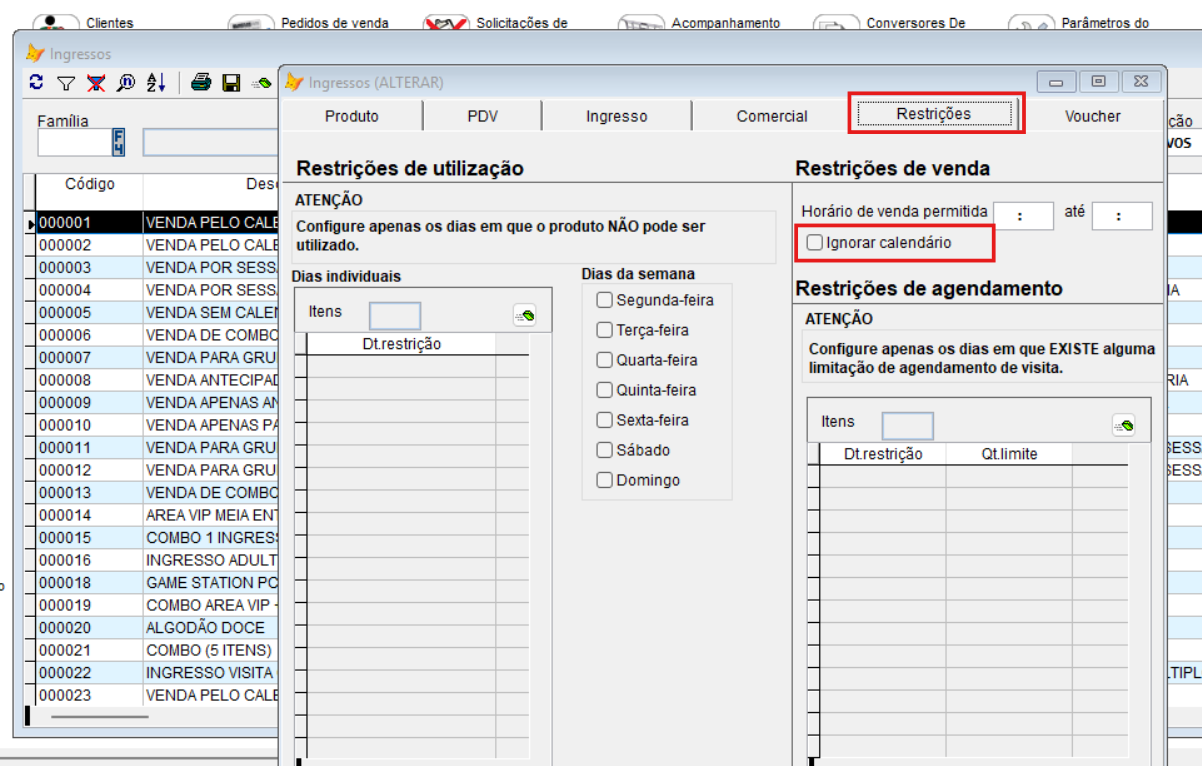
Task: Click the eraser icon in Restrições de agendamento
Action: coord(1123,426)
